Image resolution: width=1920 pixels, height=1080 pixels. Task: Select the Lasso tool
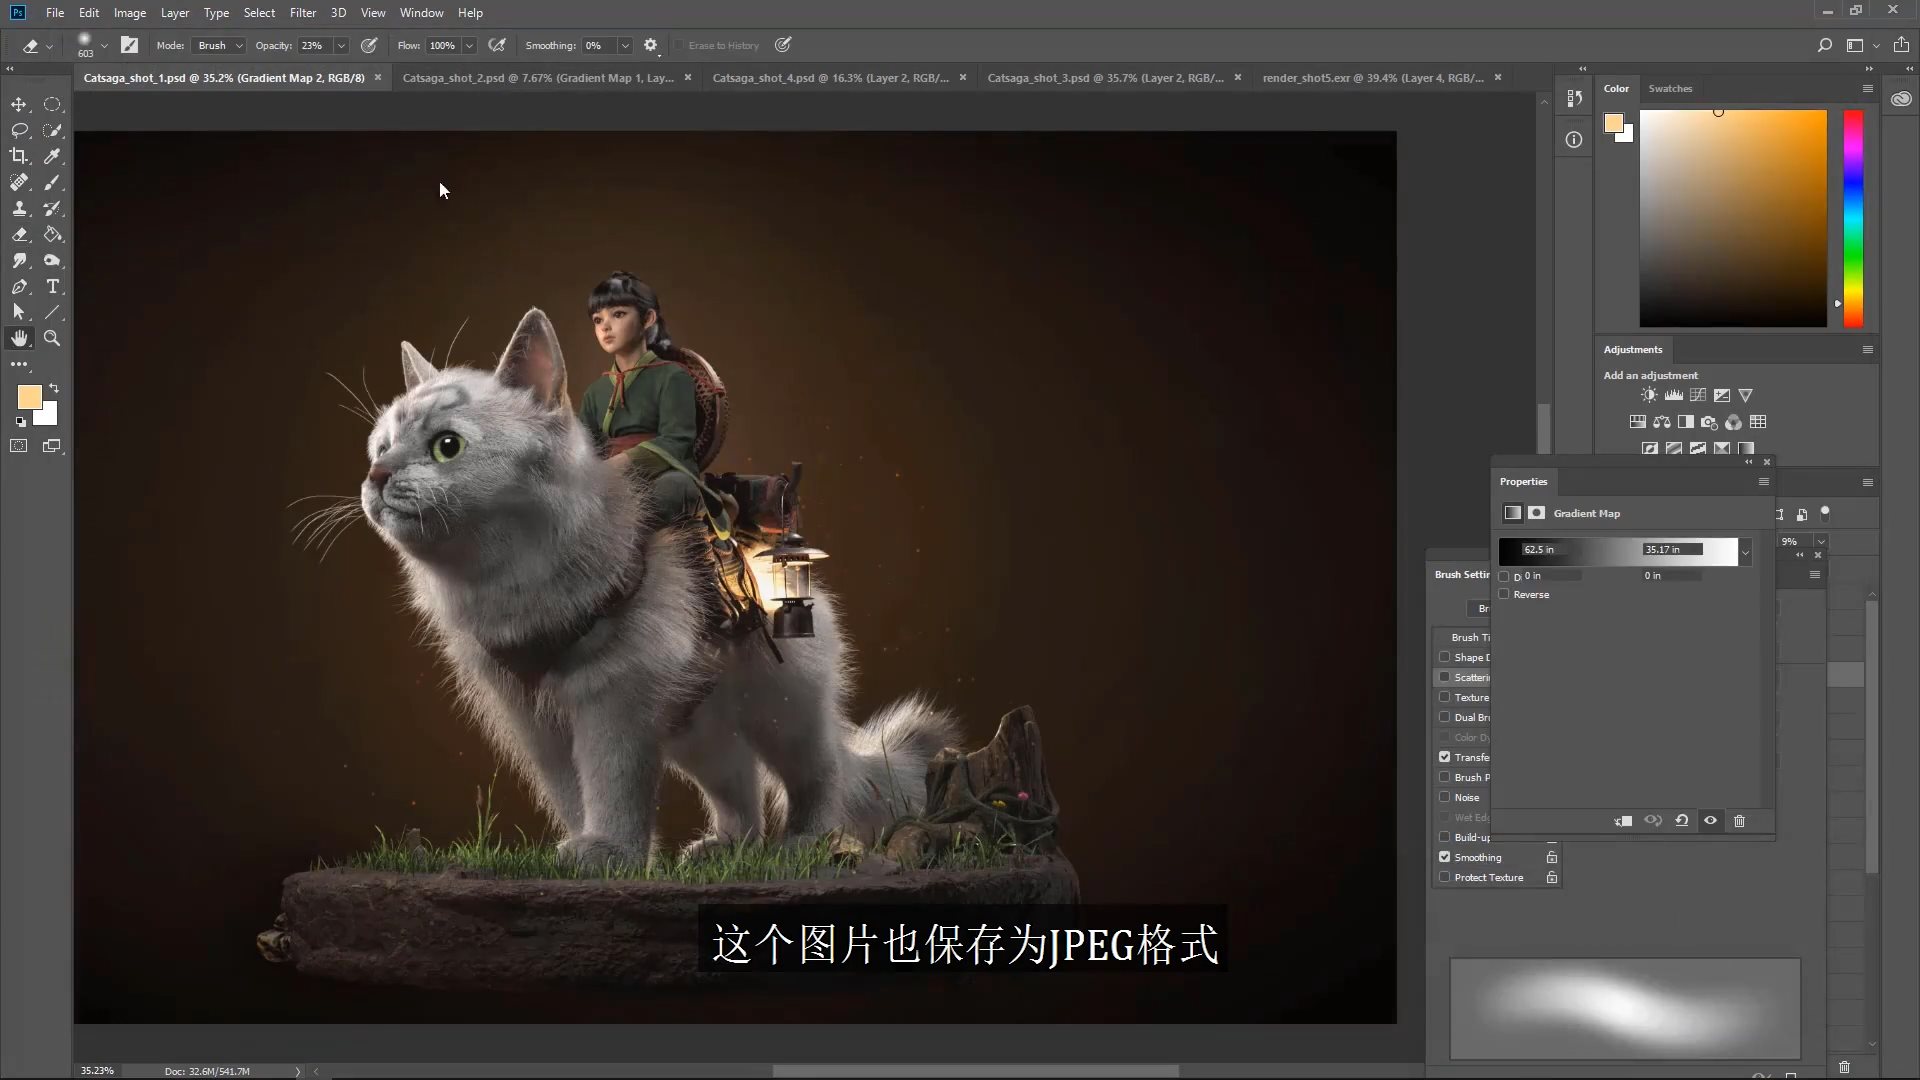tap(19, 130)
